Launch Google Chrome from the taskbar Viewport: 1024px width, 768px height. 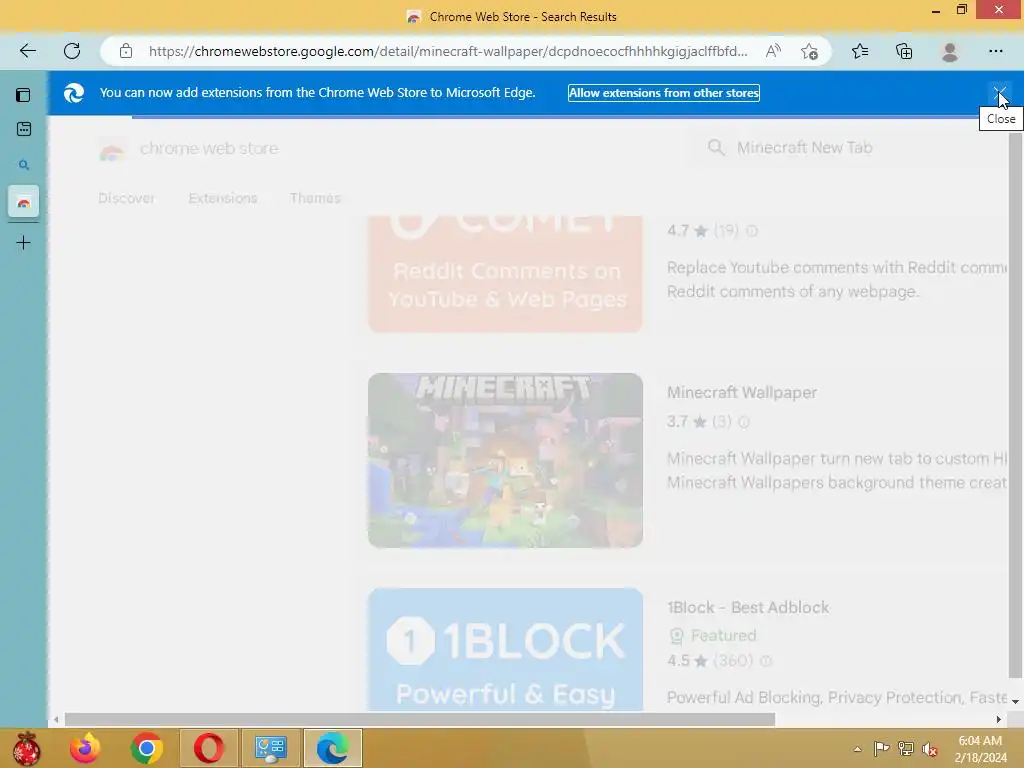point(147,748)
